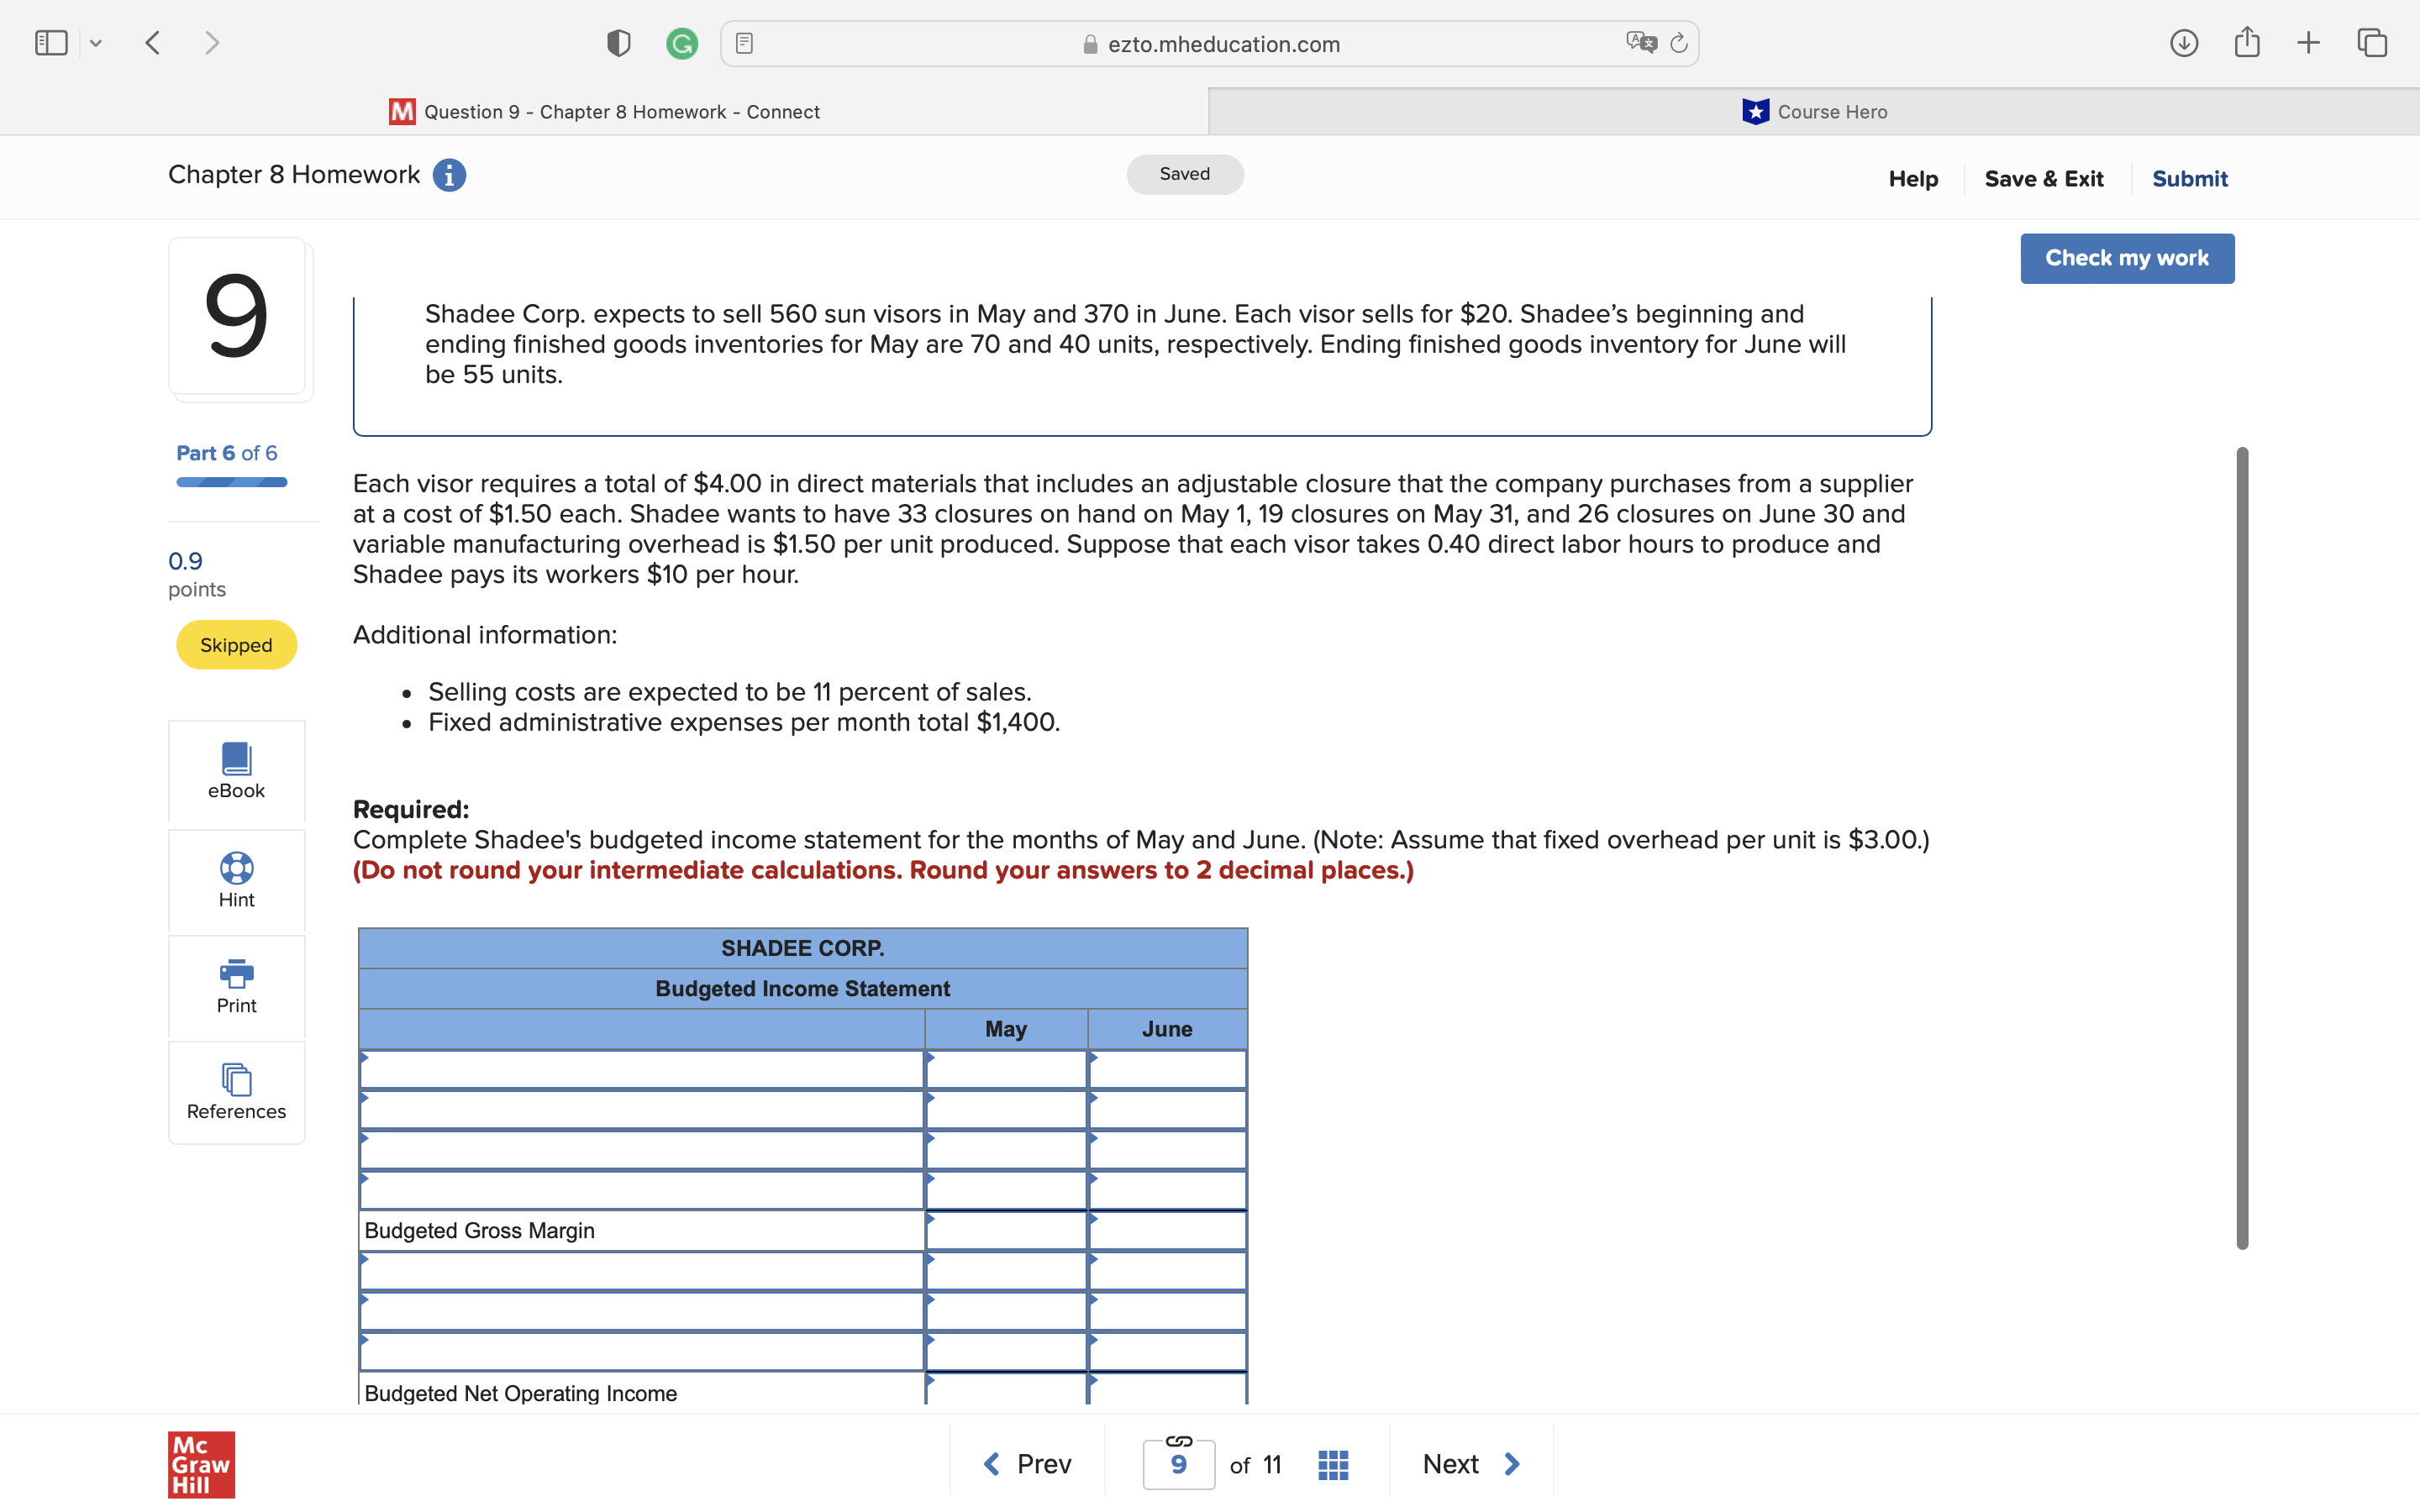The width and height of the screenshot is (2420, 1512).
Task: Open first row label dropdown in income statement
Action: point(640,1069)
